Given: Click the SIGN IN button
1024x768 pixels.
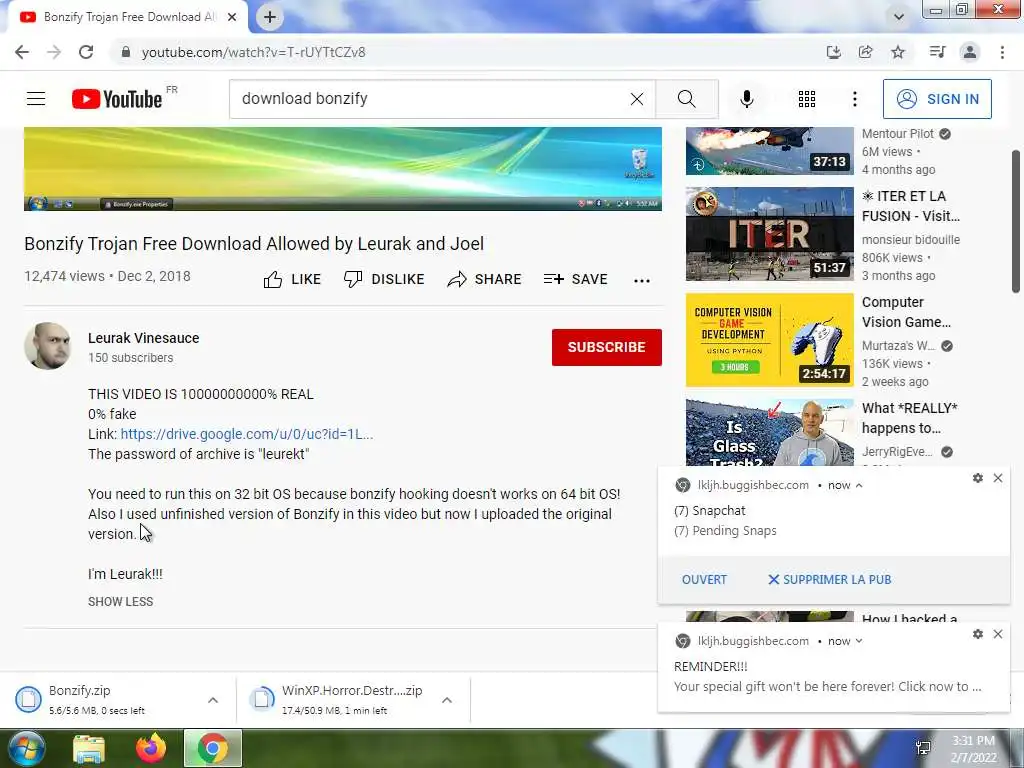Looking at the screenshot, I should (937, 99).
